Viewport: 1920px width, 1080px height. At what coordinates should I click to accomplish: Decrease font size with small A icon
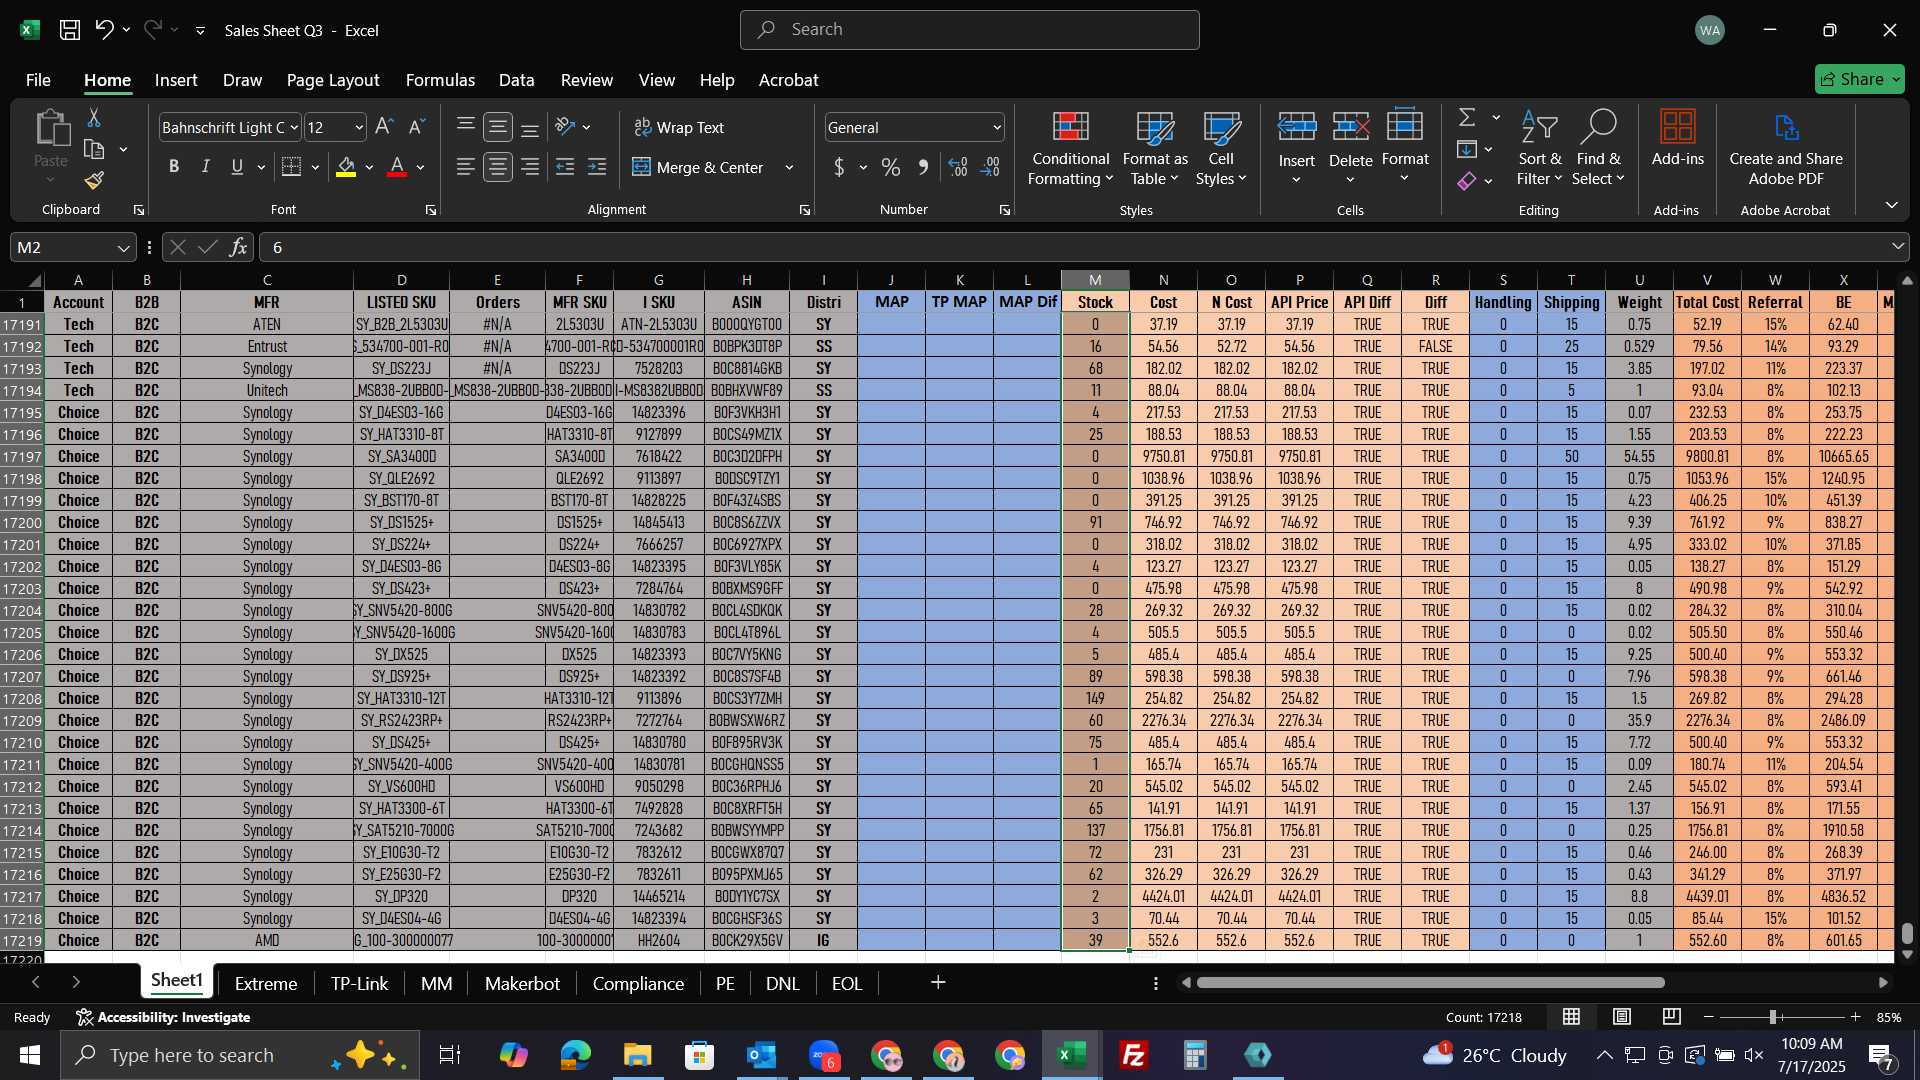pos(417,127)
